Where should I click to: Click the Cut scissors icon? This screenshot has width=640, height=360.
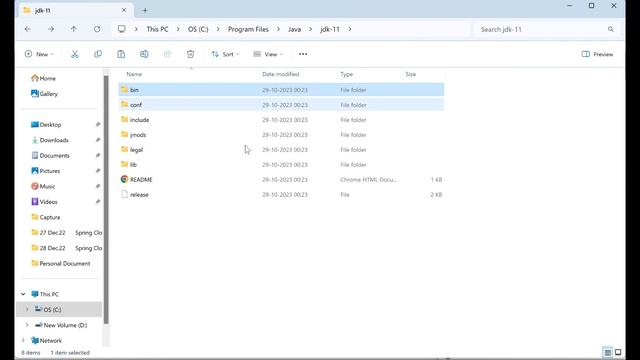75,54
